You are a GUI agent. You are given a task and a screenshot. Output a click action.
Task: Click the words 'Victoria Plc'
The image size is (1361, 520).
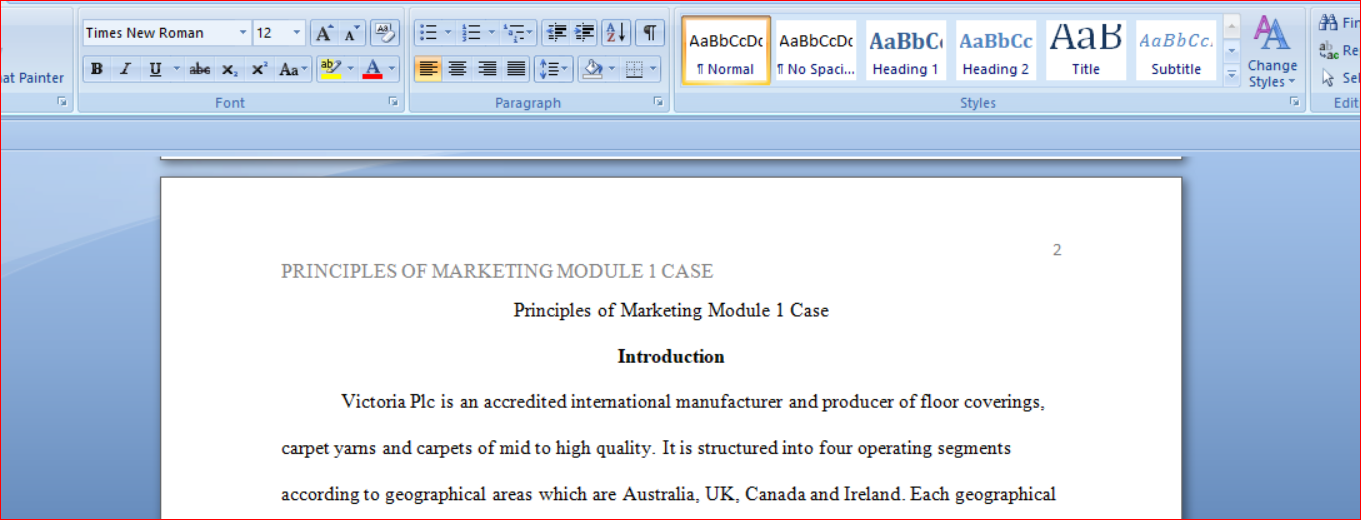coord(387,402)
